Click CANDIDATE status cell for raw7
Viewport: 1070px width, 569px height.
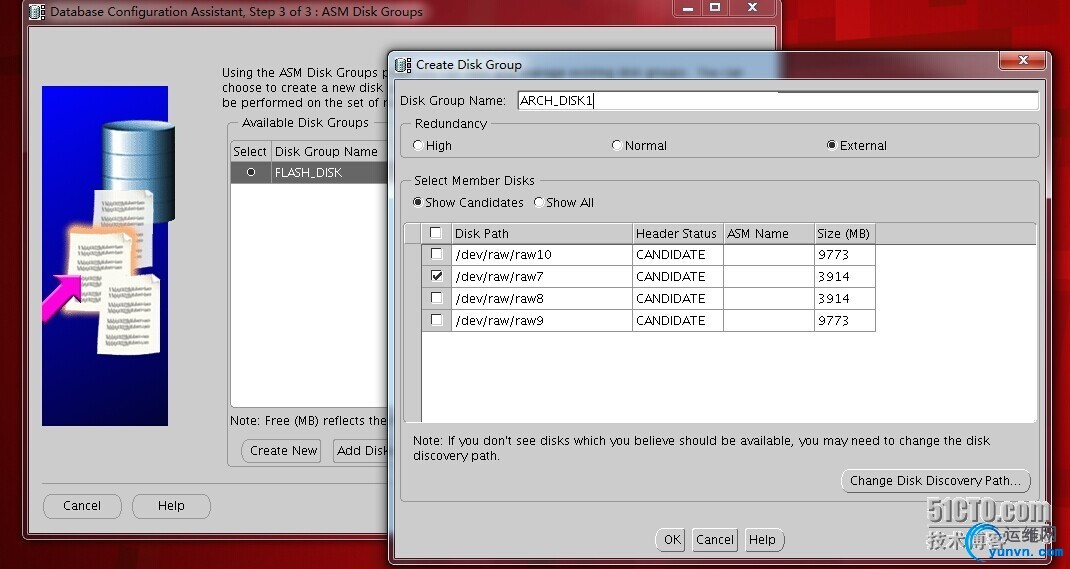(678, 276)
